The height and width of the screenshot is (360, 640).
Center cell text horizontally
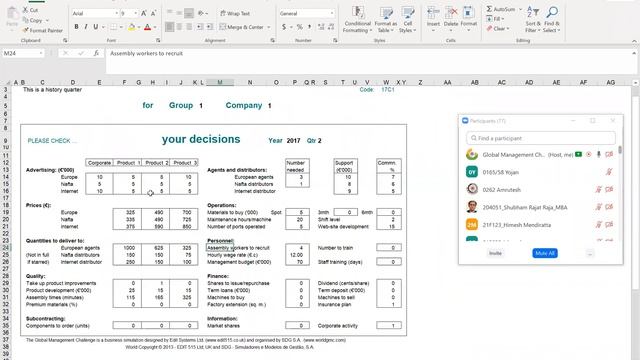click(x=179, y=27)
